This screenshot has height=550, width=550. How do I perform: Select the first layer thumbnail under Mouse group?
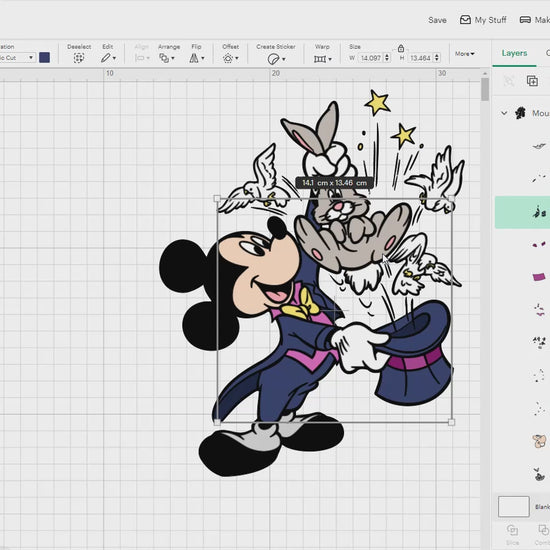tap(539, 146)
